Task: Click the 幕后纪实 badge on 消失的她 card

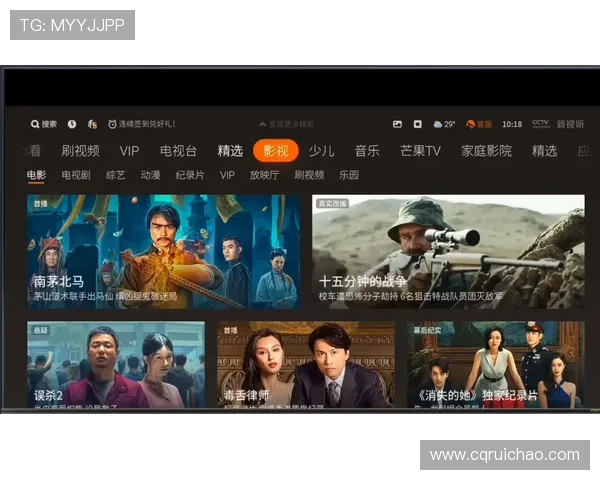Action: point(427,330)
